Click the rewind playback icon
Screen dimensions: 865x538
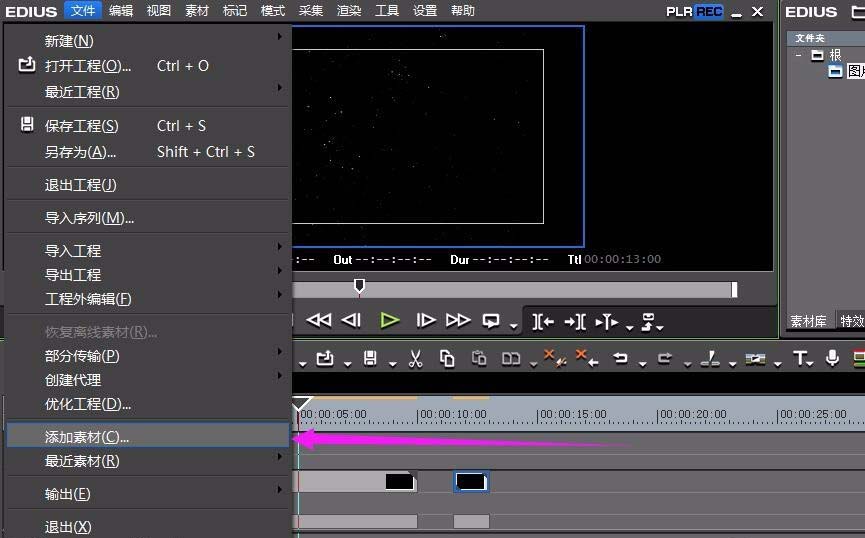318,320
